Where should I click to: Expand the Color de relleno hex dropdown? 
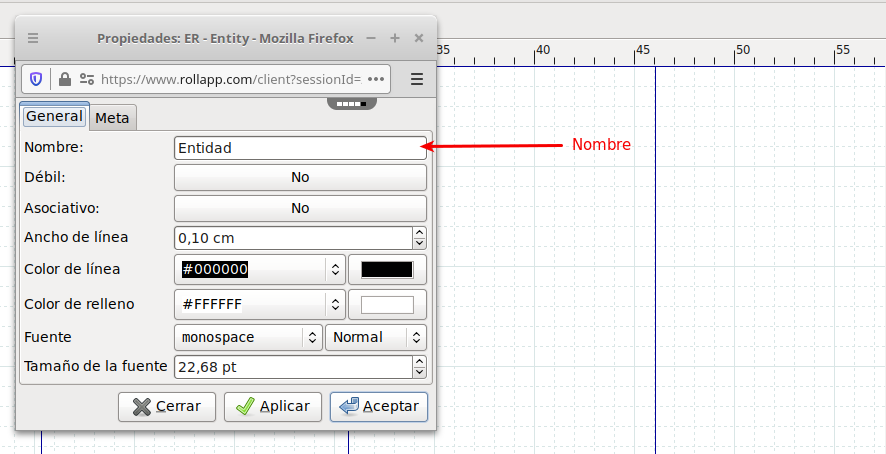click(334, 304)
